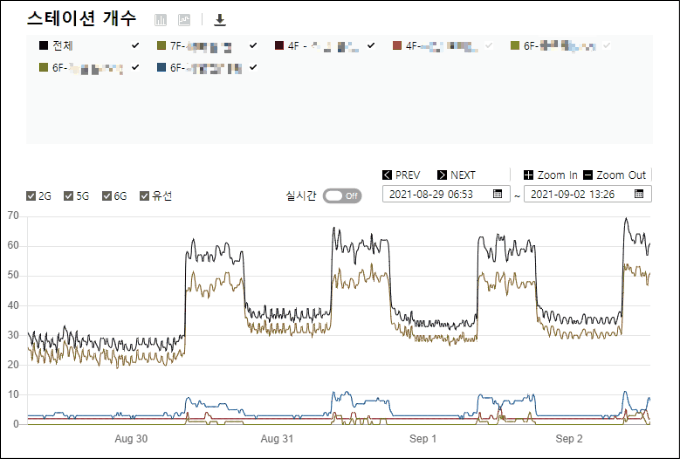Go to next time range with NEXT
The height and width of the screenshot is (459, 680).
(456, 175)
